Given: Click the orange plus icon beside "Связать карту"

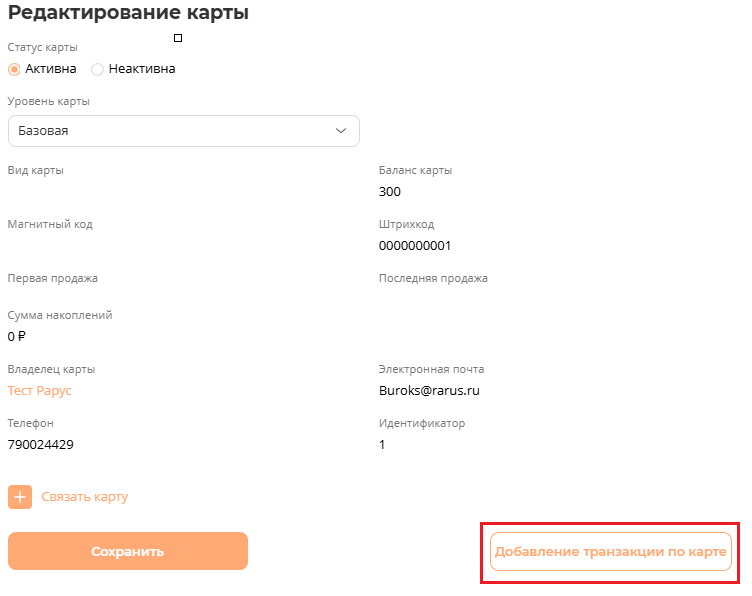Looking at the screenshot, I should pyautogui.click(x=20, y=497).
